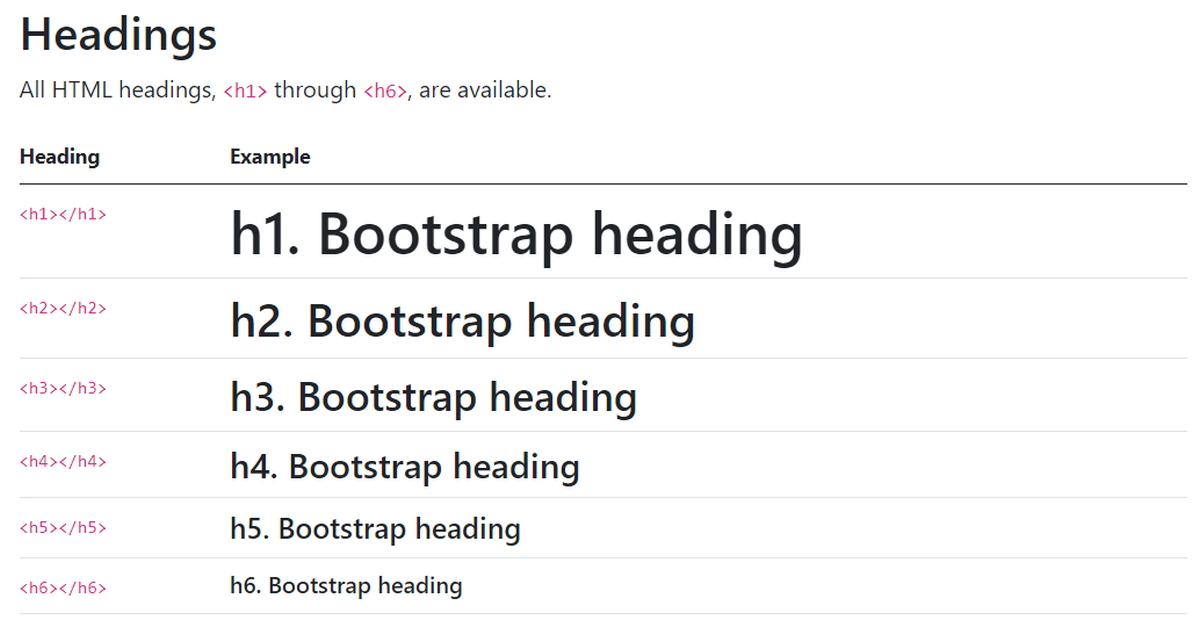Click the inline <h1> code tag in the description
The image size is (1200, 635).
coord(245,91)
